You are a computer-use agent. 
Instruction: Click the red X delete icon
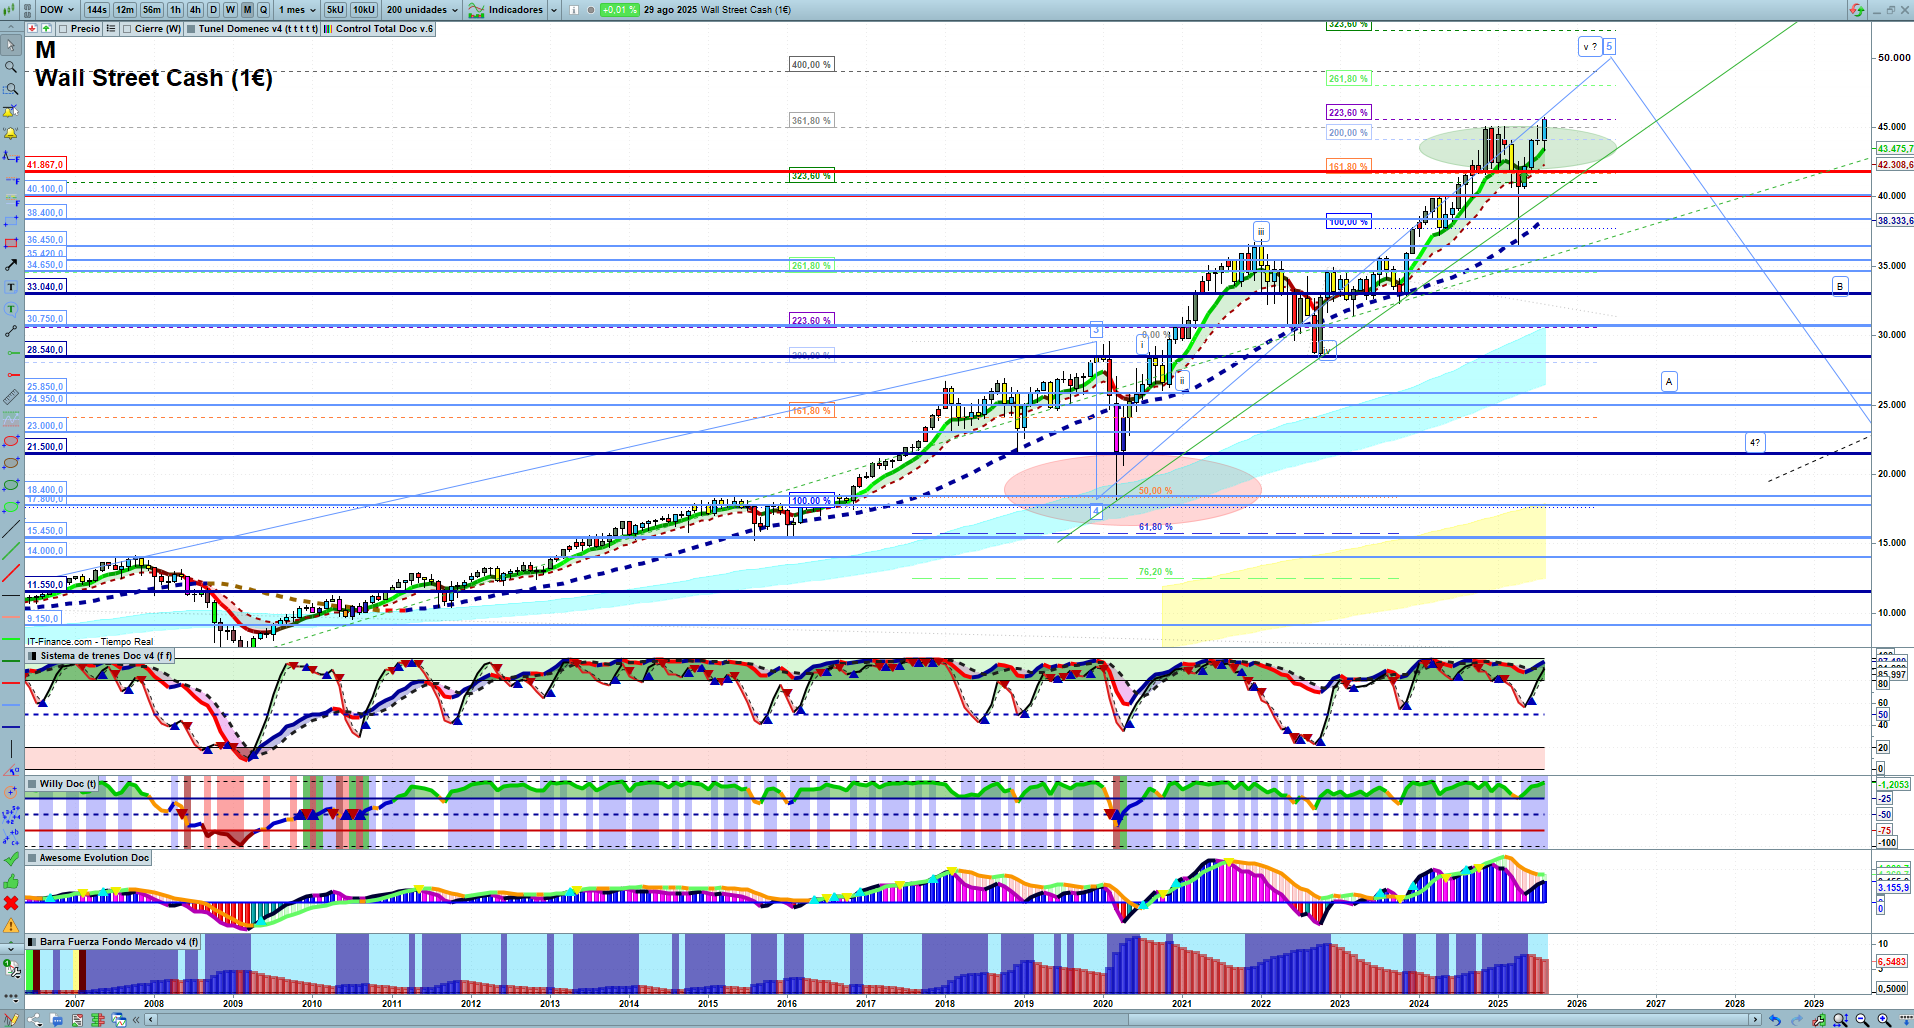point(11,903)
